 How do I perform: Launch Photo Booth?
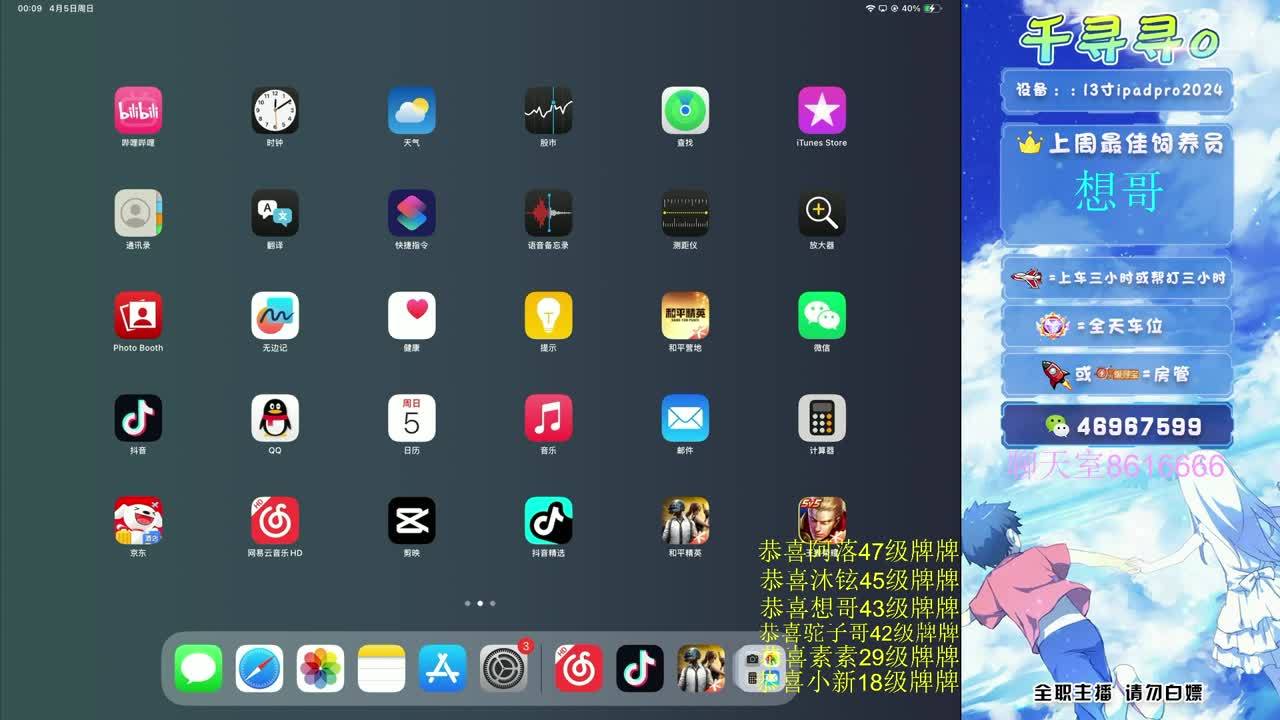(x=138, y=316)
